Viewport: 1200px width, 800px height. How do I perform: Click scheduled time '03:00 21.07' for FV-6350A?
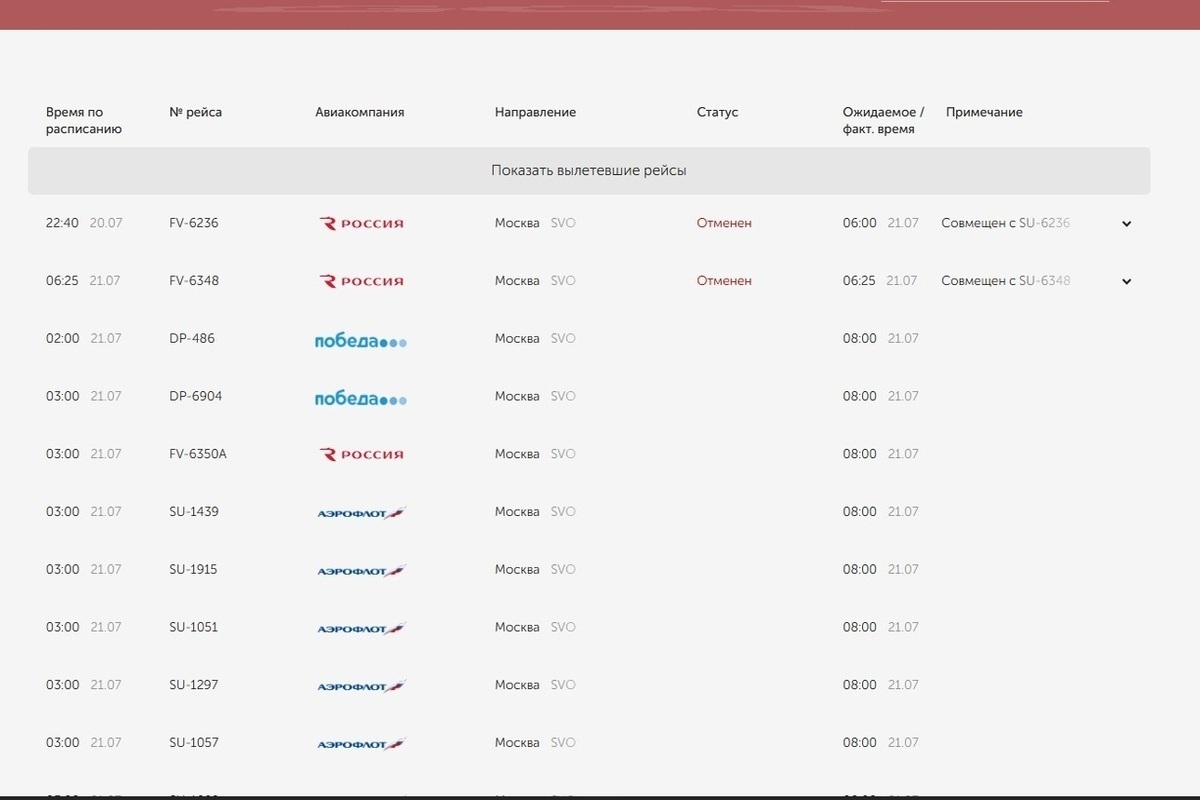tap(84, 454)
